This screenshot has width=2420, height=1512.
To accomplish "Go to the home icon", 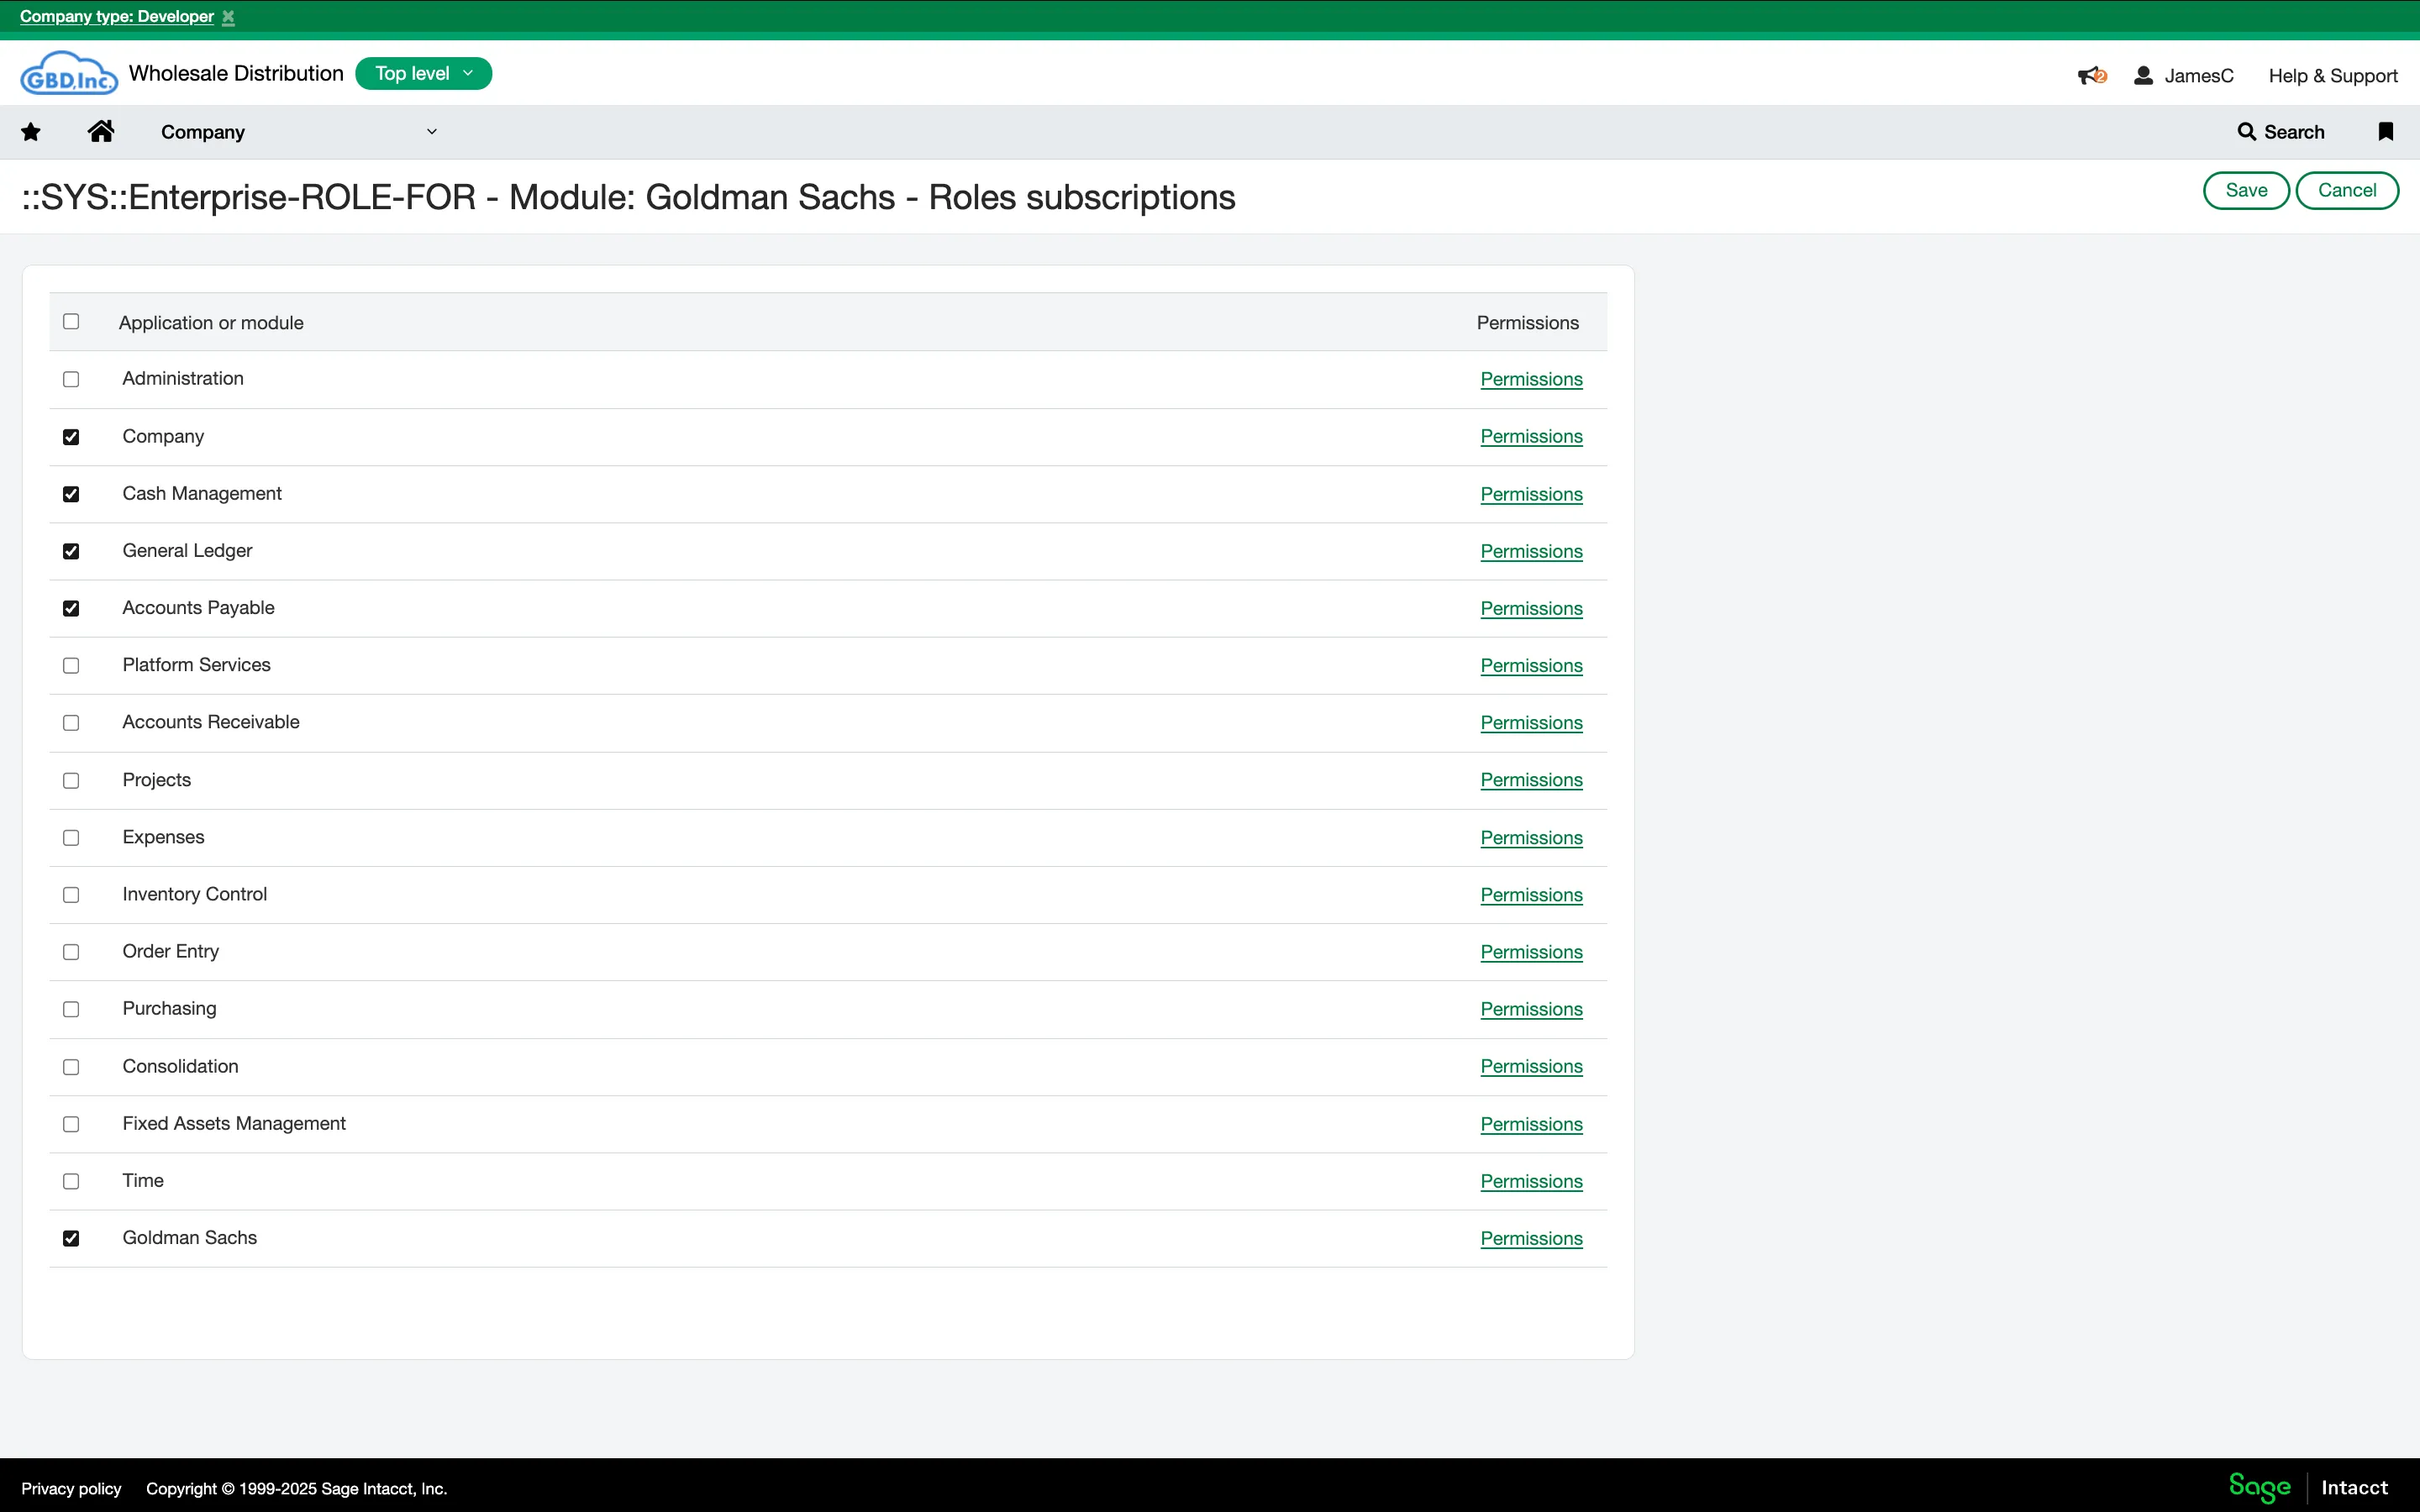I will tap(101, 131).
